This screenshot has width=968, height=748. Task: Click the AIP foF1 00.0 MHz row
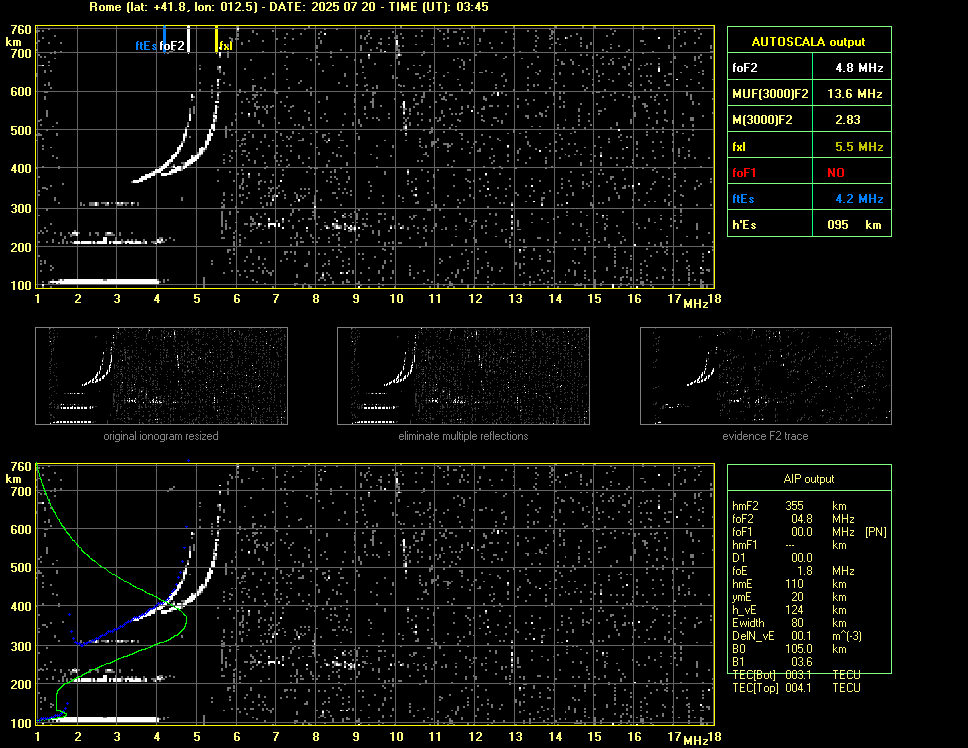coord(809,532)
